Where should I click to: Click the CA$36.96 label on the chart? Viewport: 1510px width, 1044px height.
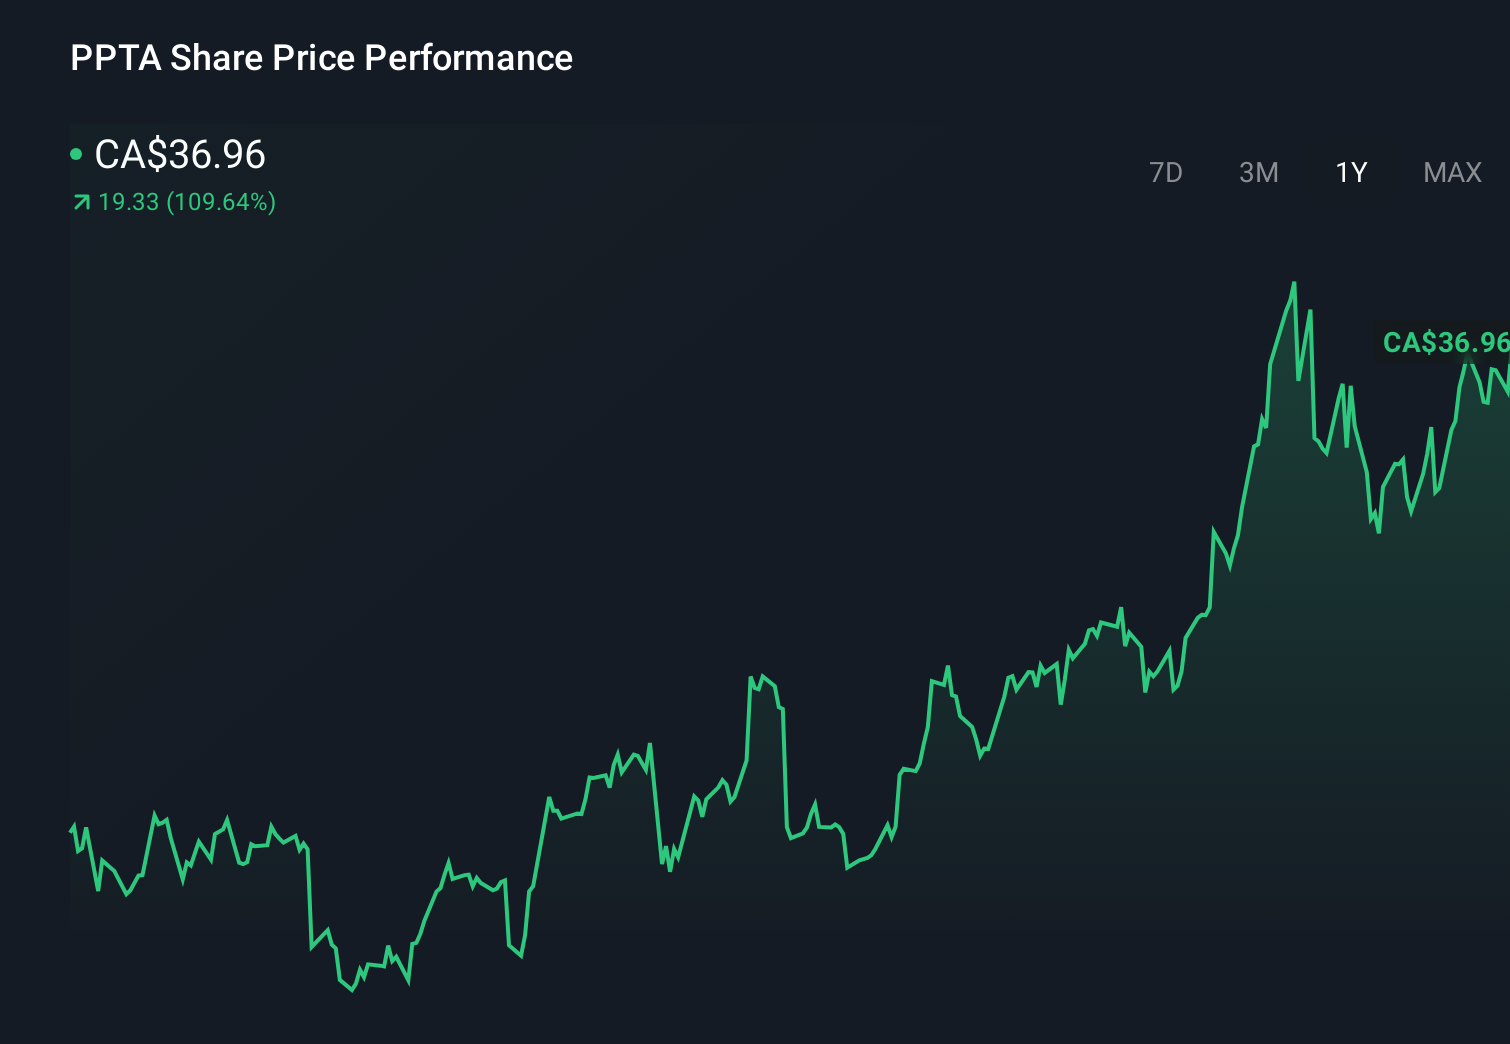[x=1444, y=342]
